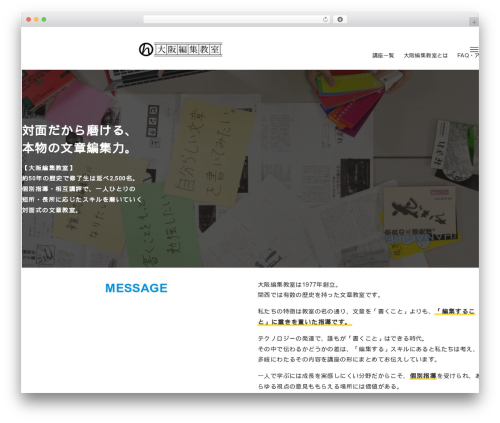
Task: Click the reload icon in address bar
Action: point(325,20)
